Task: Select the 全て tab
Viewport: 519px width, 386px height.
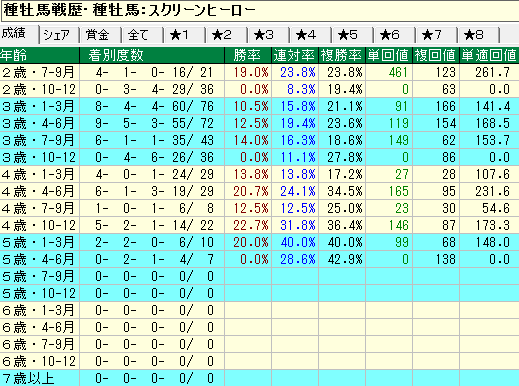Action: [x=142, y=35]
